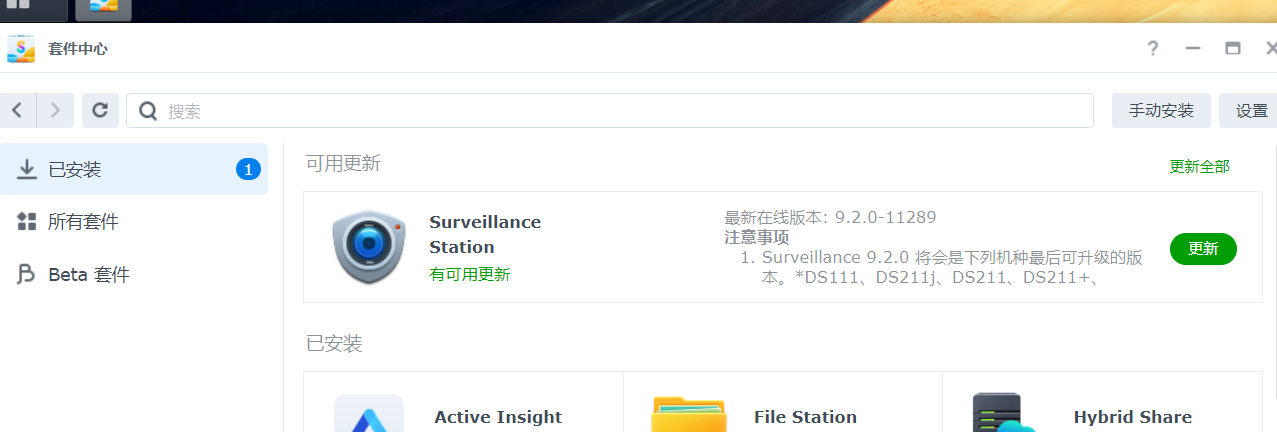Viewport: 1277px width, 432px height.
Task: Click the Surveillance Station package name
Action: coord(485,234)
